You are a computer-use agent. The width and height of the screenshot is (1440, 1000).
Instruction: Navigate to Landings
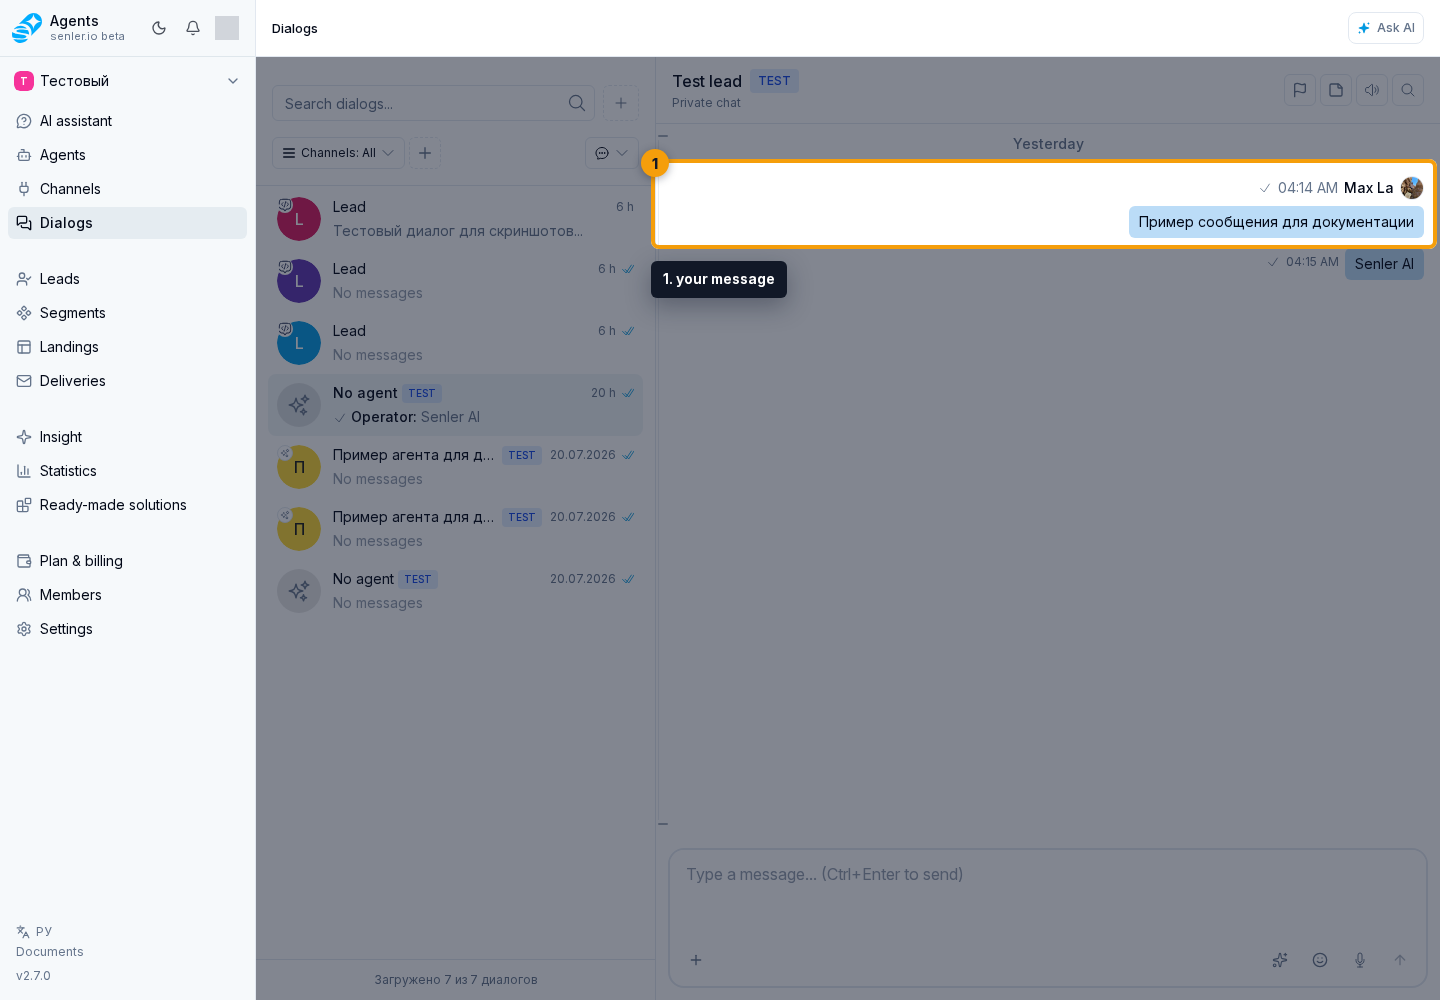[x=127, y=347]
